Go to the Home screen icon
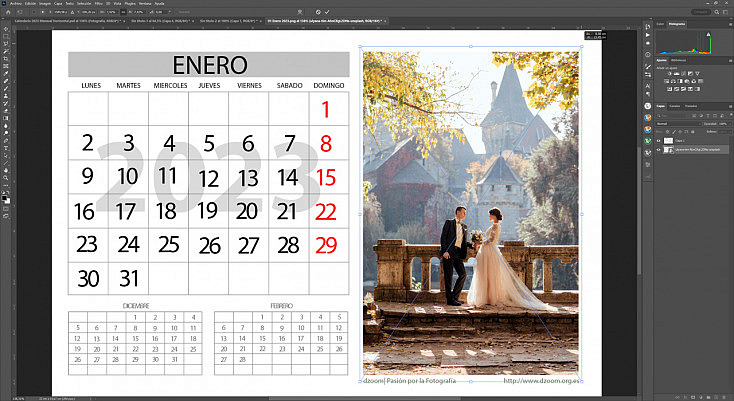This screenshot has width=734, height=401. click(8, 12)
